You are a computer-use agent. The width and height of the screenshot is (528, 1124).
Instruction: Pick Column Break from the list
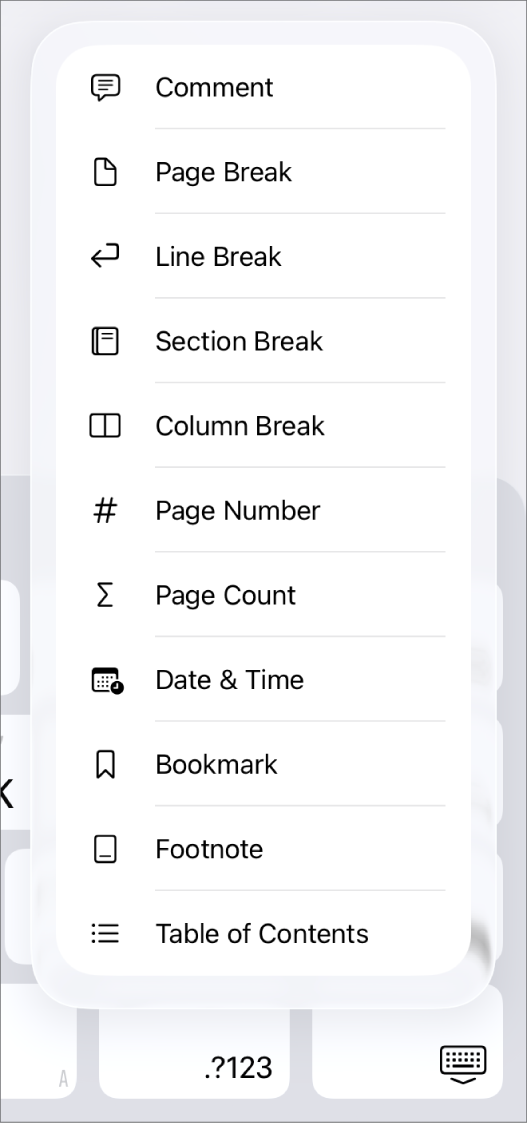coord(263,426)
